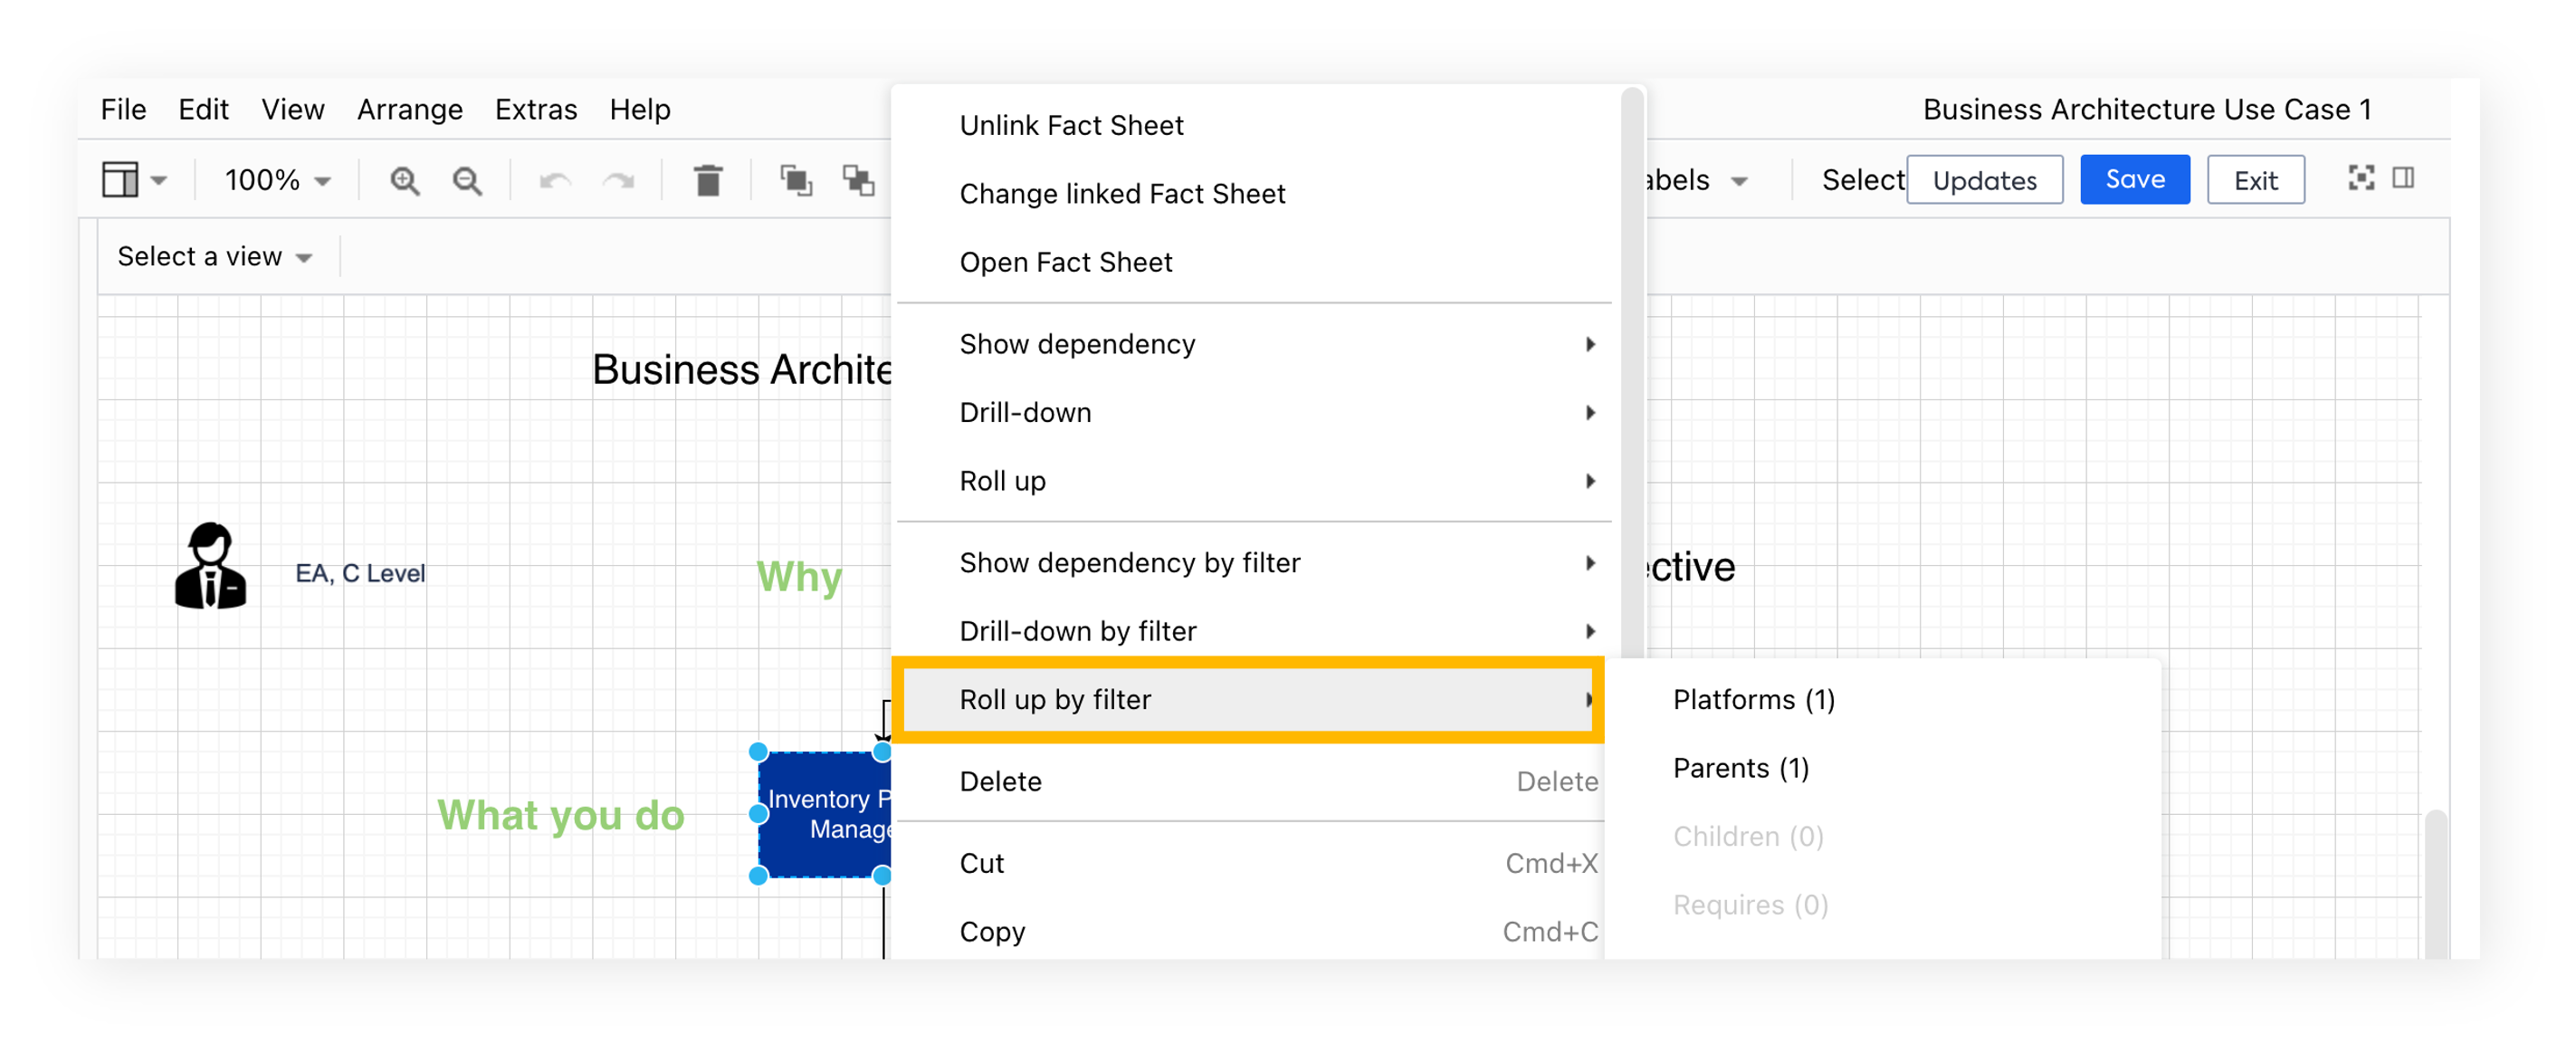This screenshot has width=2576, height=1054.
Task: Click Business Architecture Use Case 1 title
Action: click(x=2146, y=109)
